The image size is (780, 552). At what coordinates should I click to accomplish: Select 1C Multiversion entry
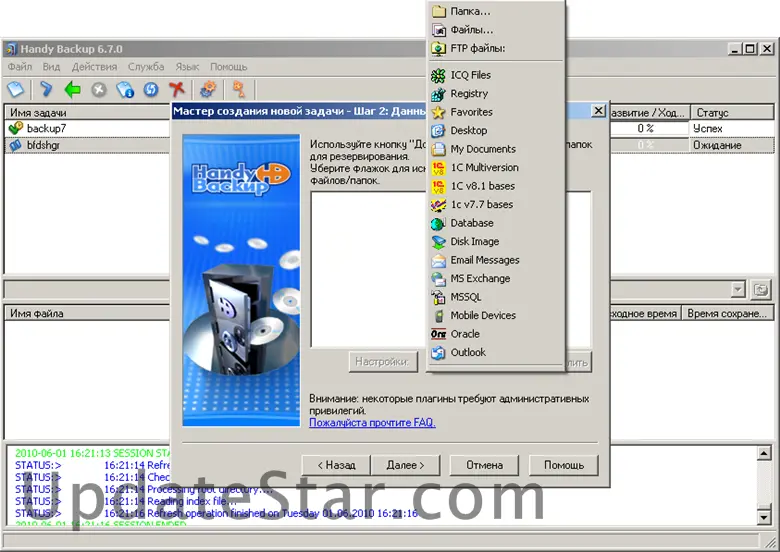(x=496, y=168)
